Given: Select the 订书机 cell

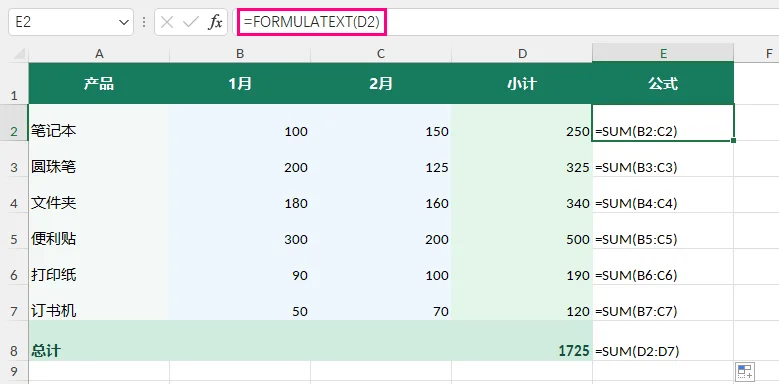Looking at the screenshot, I should [99, 303].
